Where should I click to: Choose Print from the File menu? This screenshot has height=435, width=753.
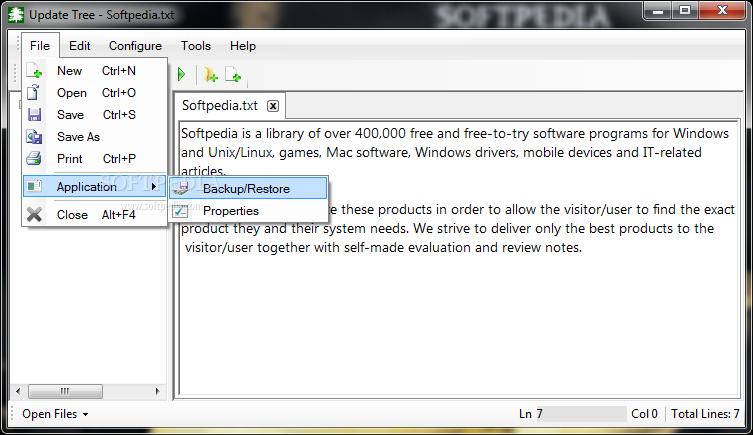tap(95, 158)
